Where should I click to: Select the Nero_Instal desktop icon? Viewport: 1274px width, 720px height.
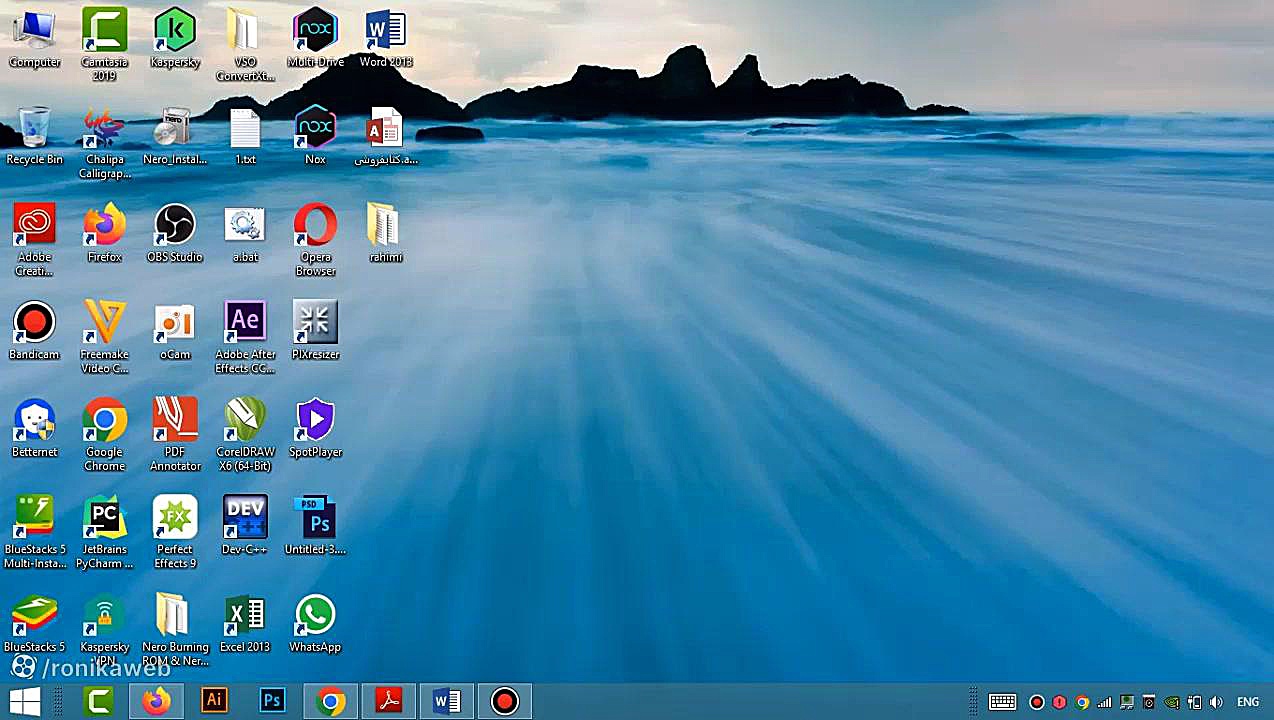pyautogui.click(x=175, y=135)
